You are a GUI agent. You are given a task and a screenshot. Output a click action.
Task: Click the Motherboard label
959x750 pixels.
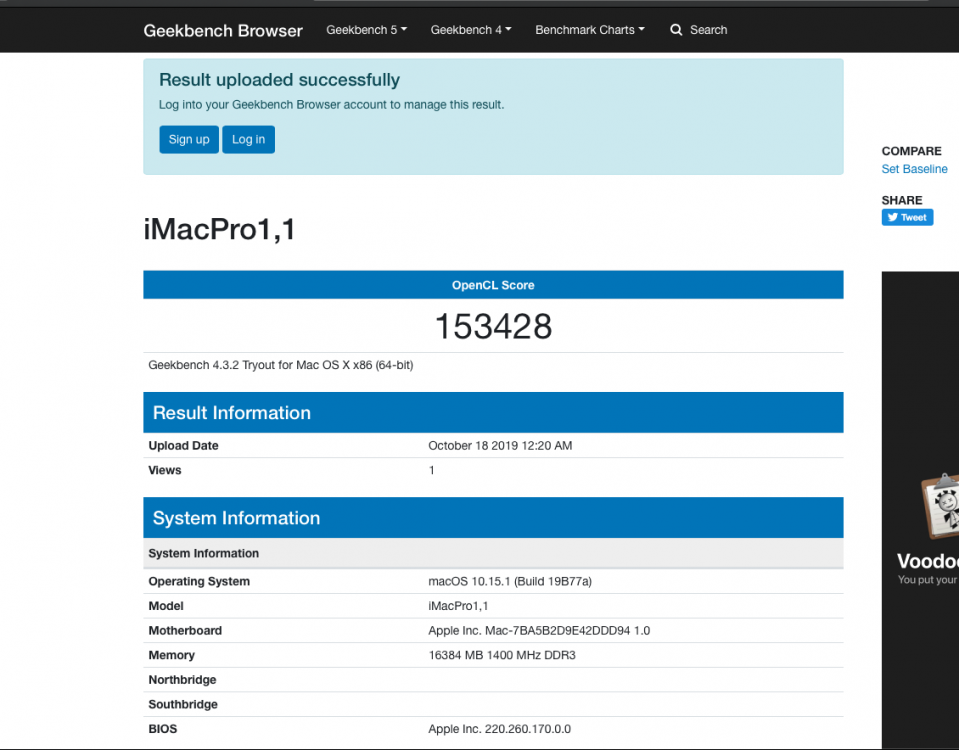pyautogui.click(x=185, y=631)
